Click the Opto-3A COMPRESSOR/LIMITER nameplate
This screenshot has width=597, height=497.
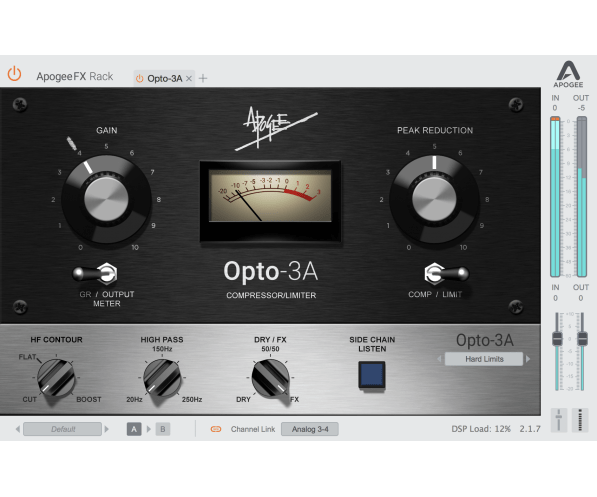point(271,280)
